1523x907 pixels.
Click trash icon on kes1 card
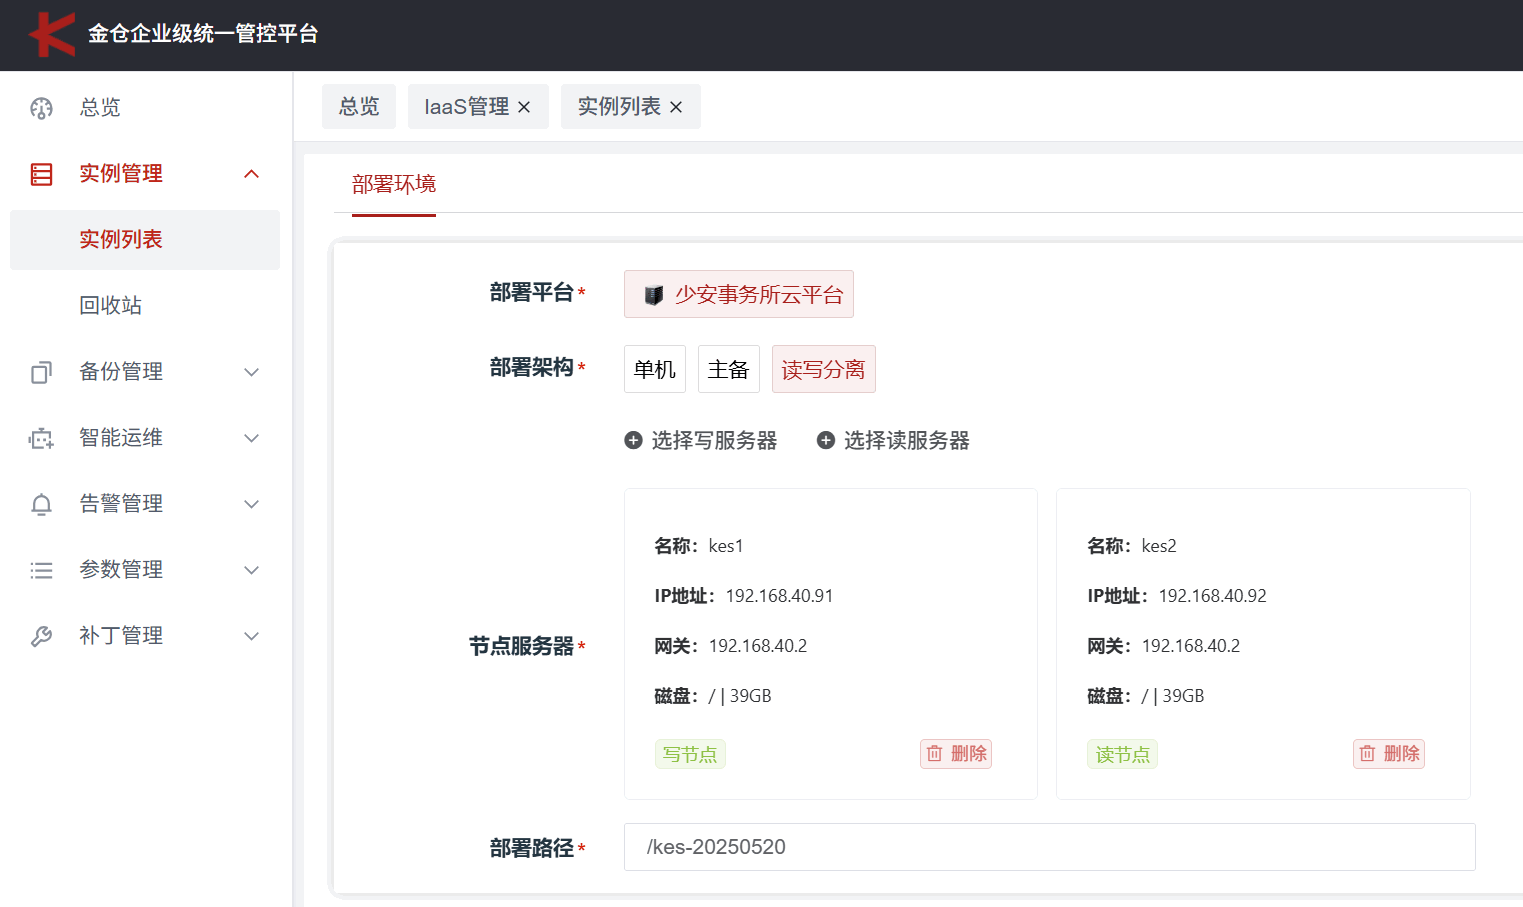pyautogui.click(x=934, y=754)
